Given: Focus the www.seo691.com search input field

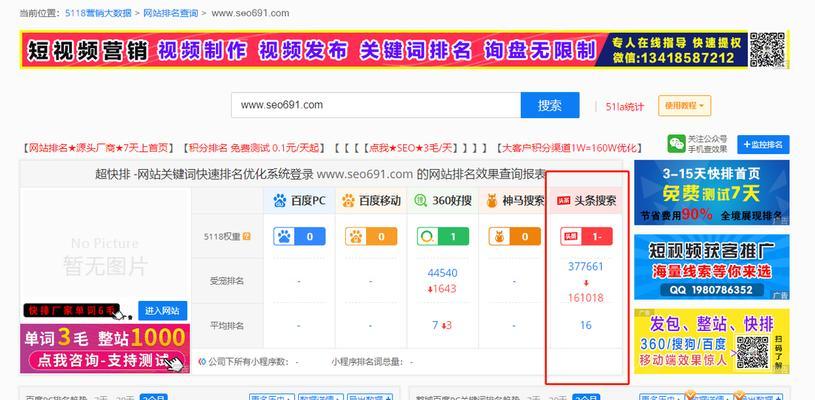Looking at the screenshot, I should [x=376, y=105].
